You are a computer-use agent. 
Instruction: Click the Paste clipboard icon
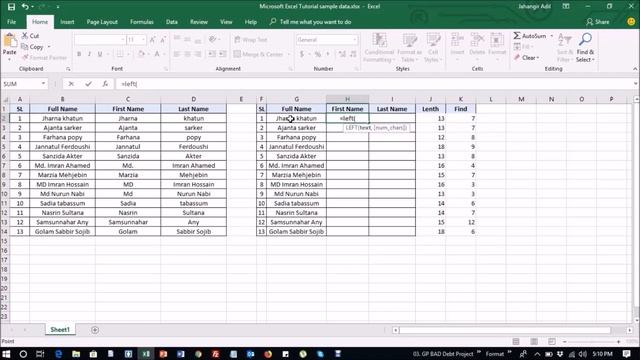[x=9, y=41]
